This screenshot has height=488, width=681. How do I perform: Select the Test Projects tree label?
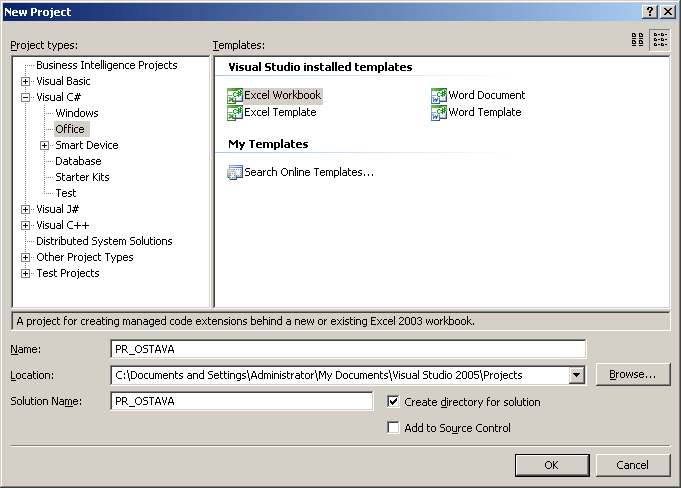[68, 273]
